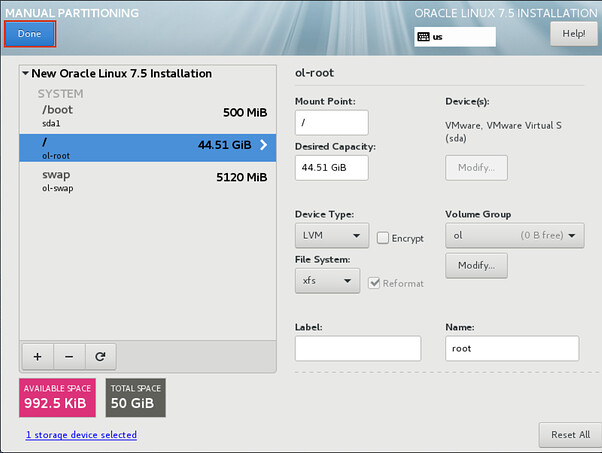Screen dimensions: 602x453
Task: Click the Label input field
Action: click(x=358, y=348)
